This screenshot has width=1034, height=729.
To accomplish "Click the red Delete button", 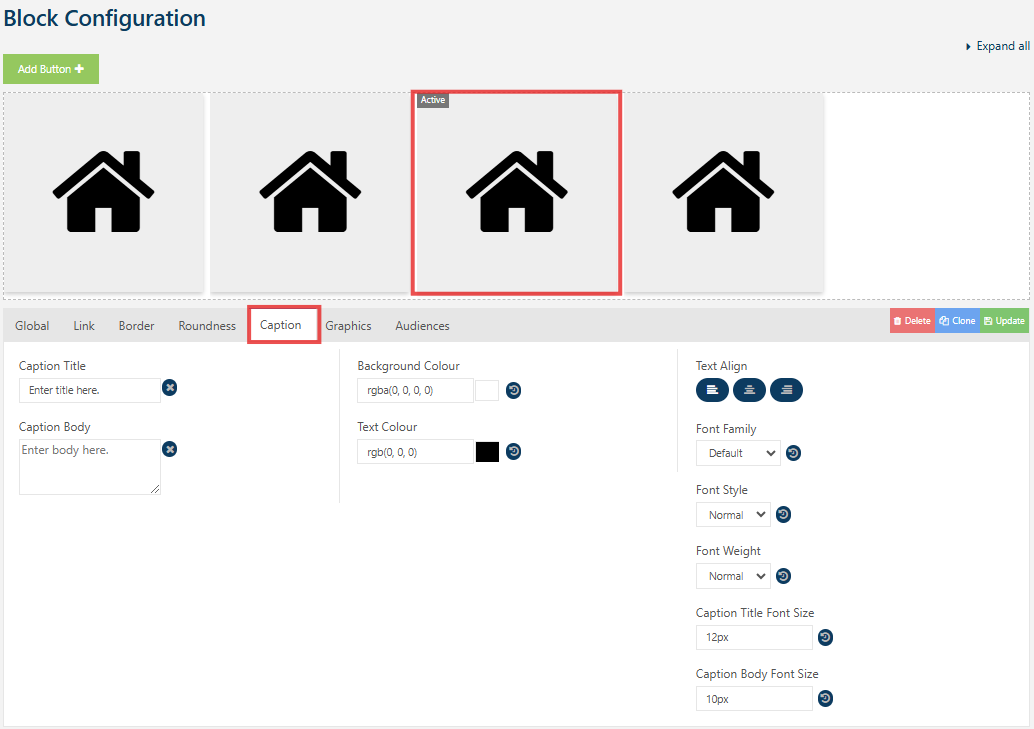I will [912, 321].
